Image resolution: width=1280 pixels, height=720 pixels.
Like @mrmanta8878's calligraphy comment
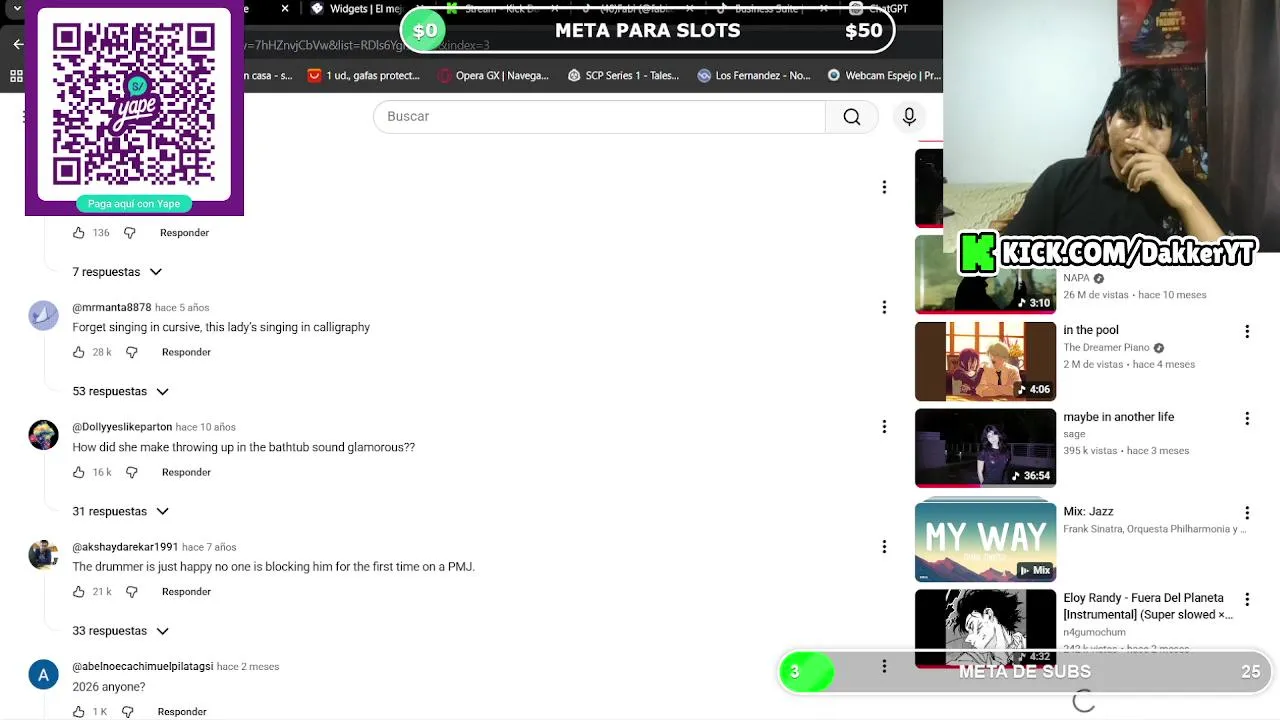[79, 352]
